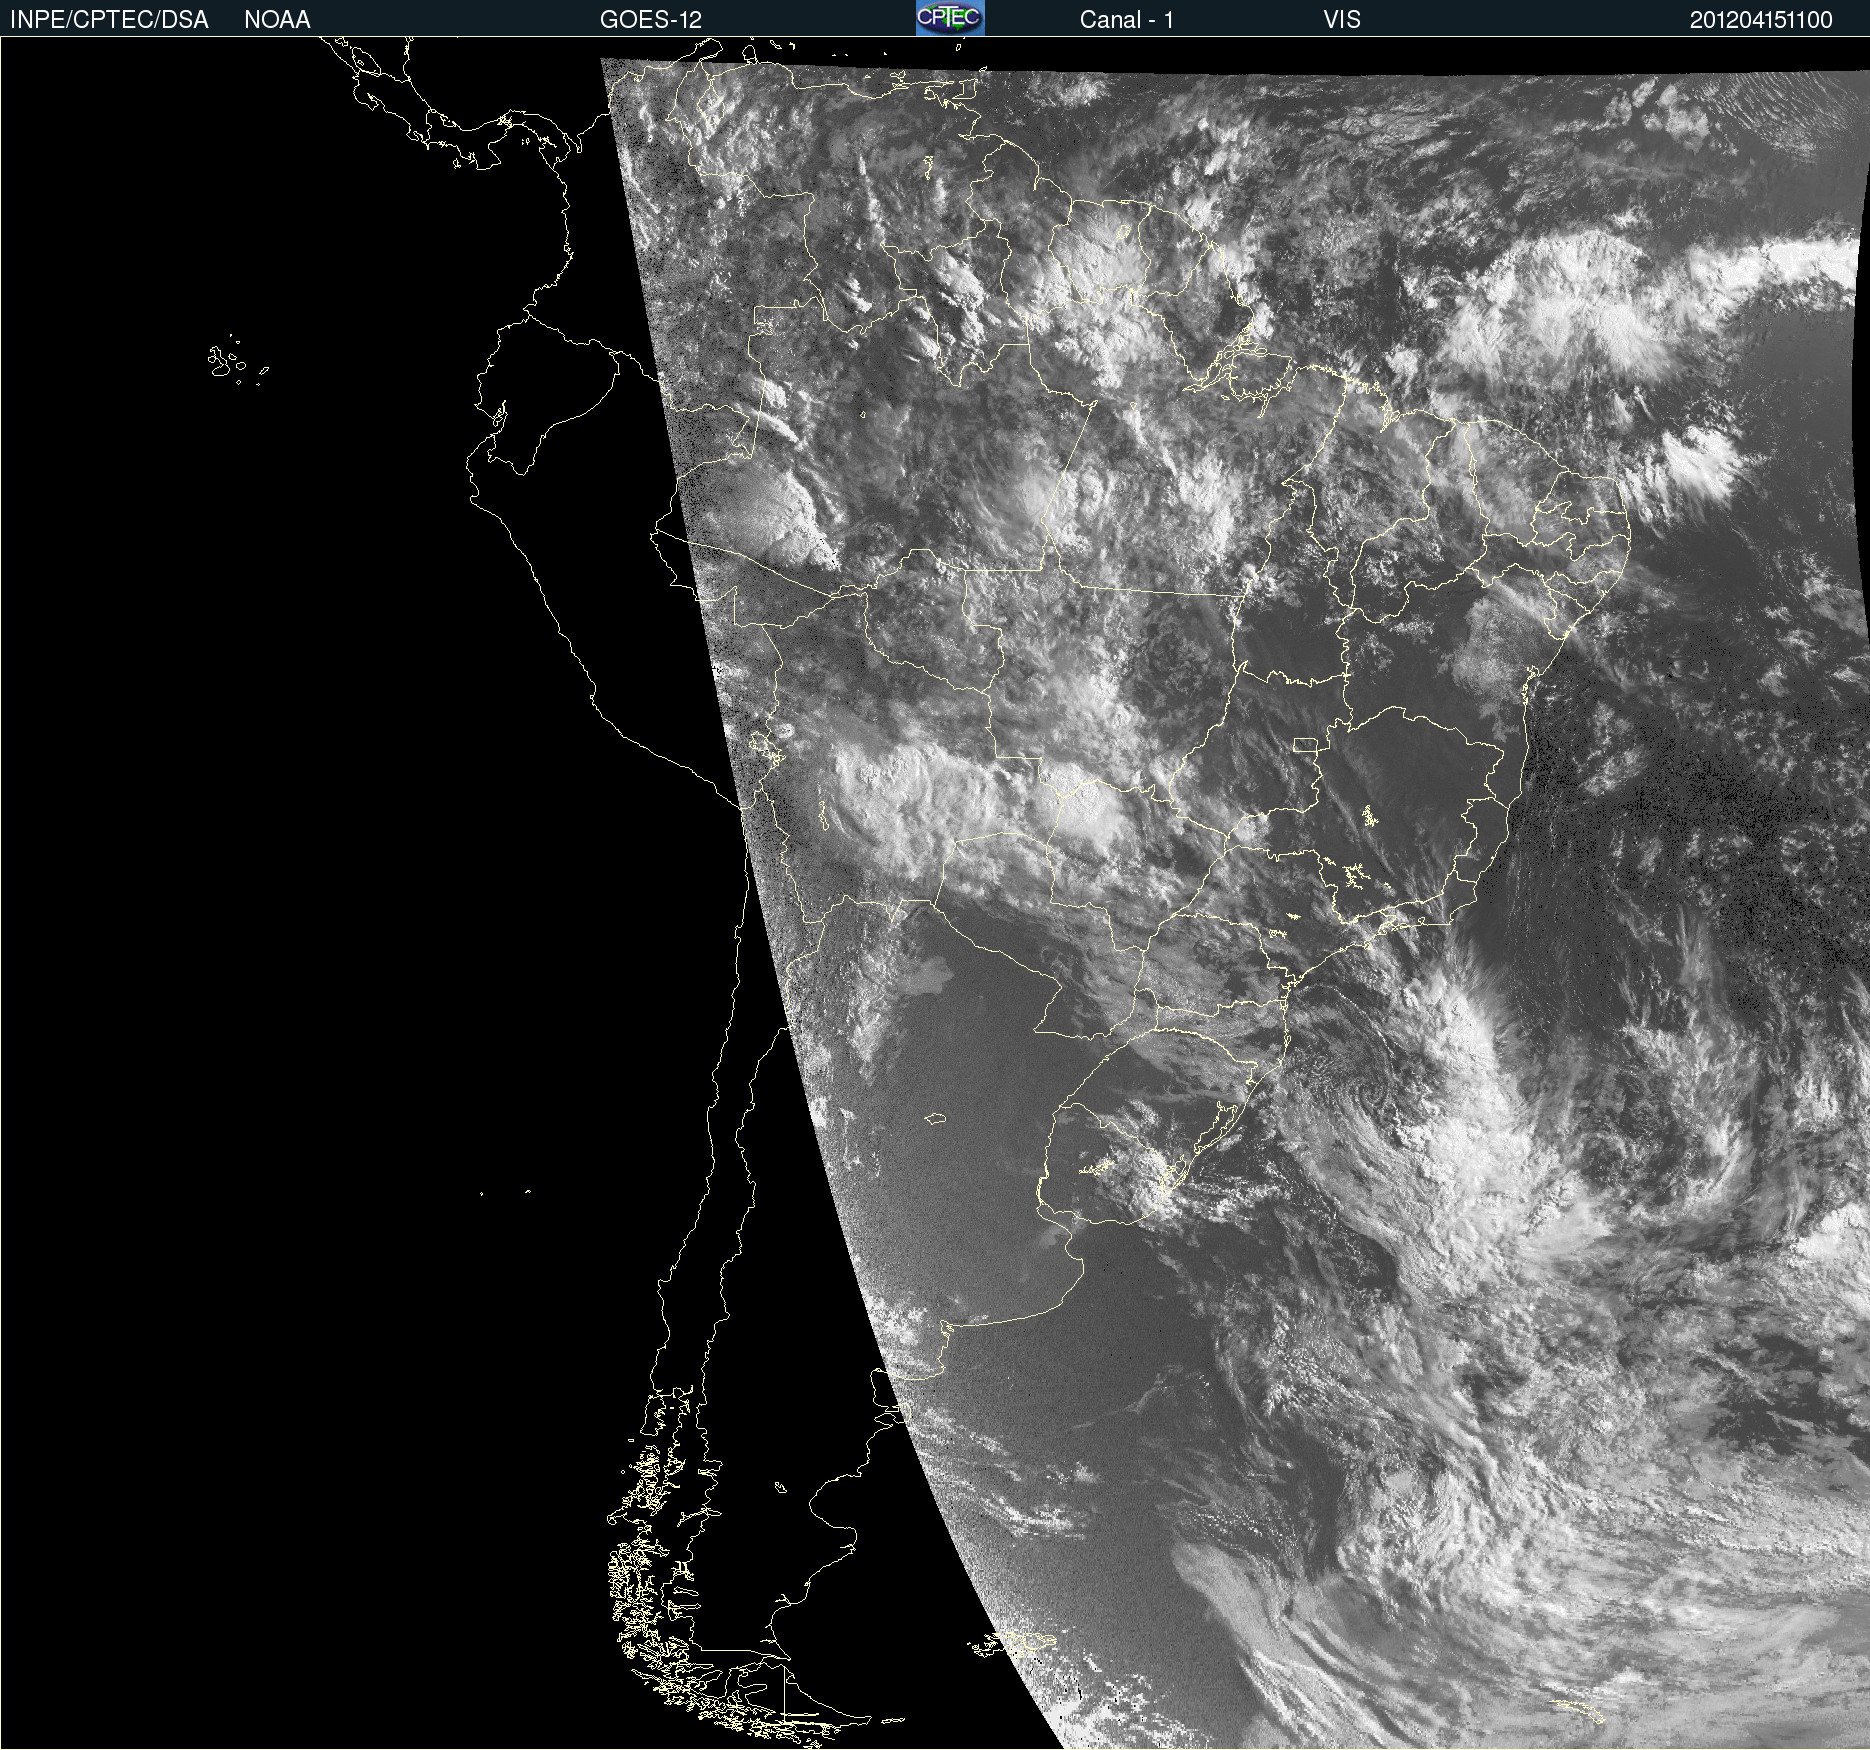Select the INPE/CPTEC/DSA header text
The width and height of the screenshot is (1870, 1750).
coord(109,20)
